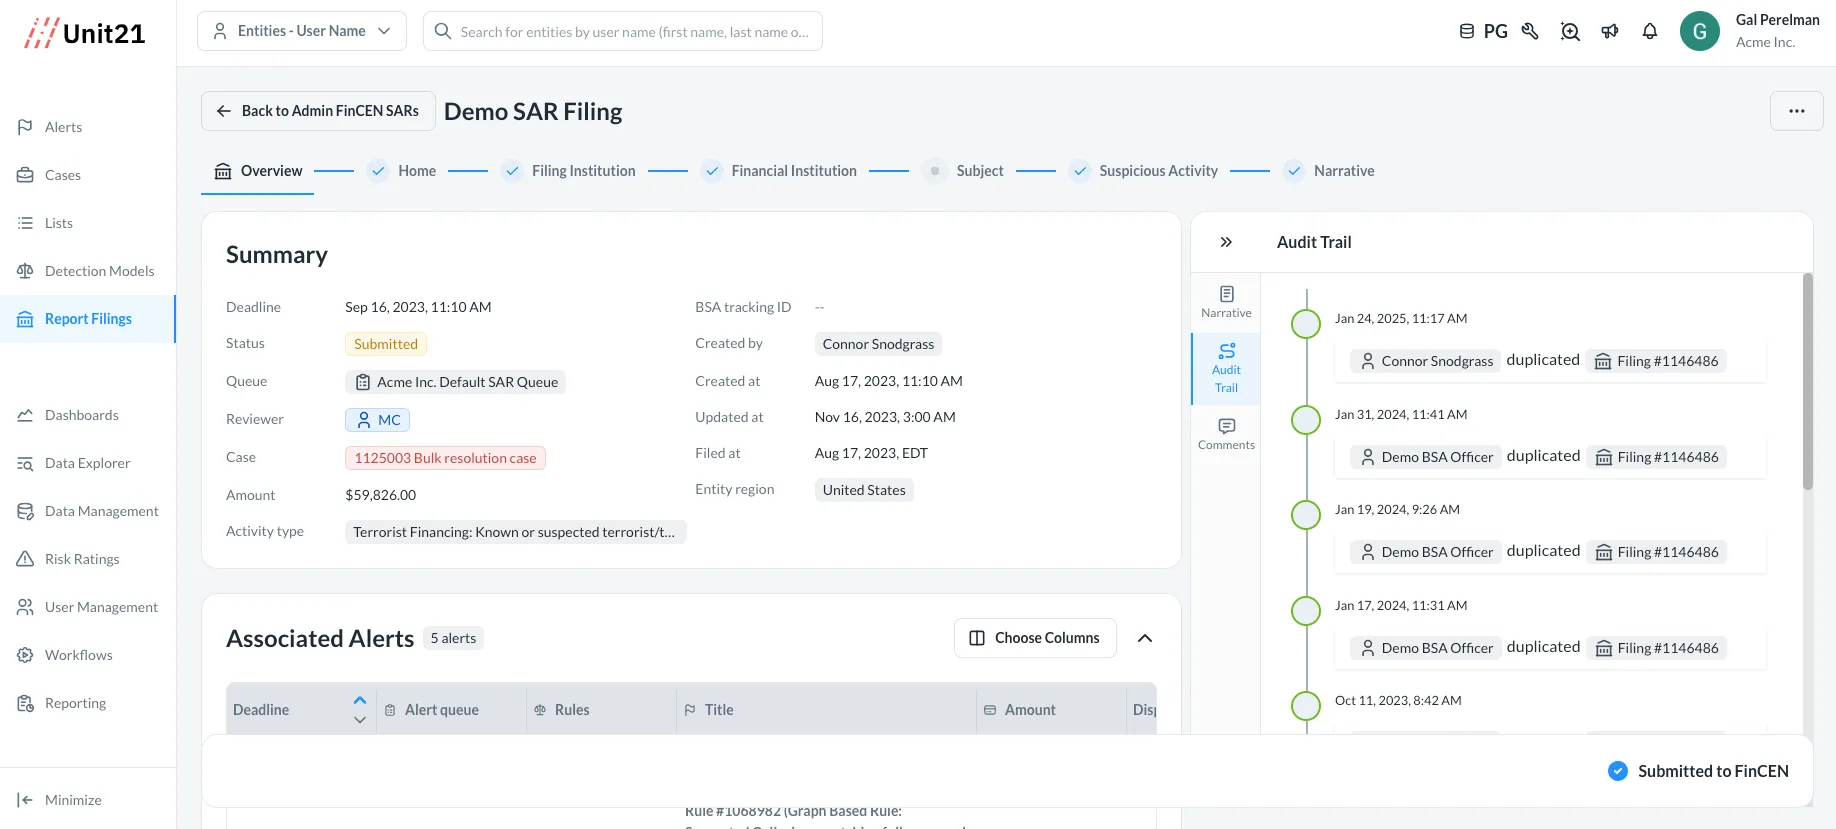Image resolution: width=1836 pixels, height=829 pixels.
Task: Open the Narrative side panel tab
Action: click(x=1226, y=301)
